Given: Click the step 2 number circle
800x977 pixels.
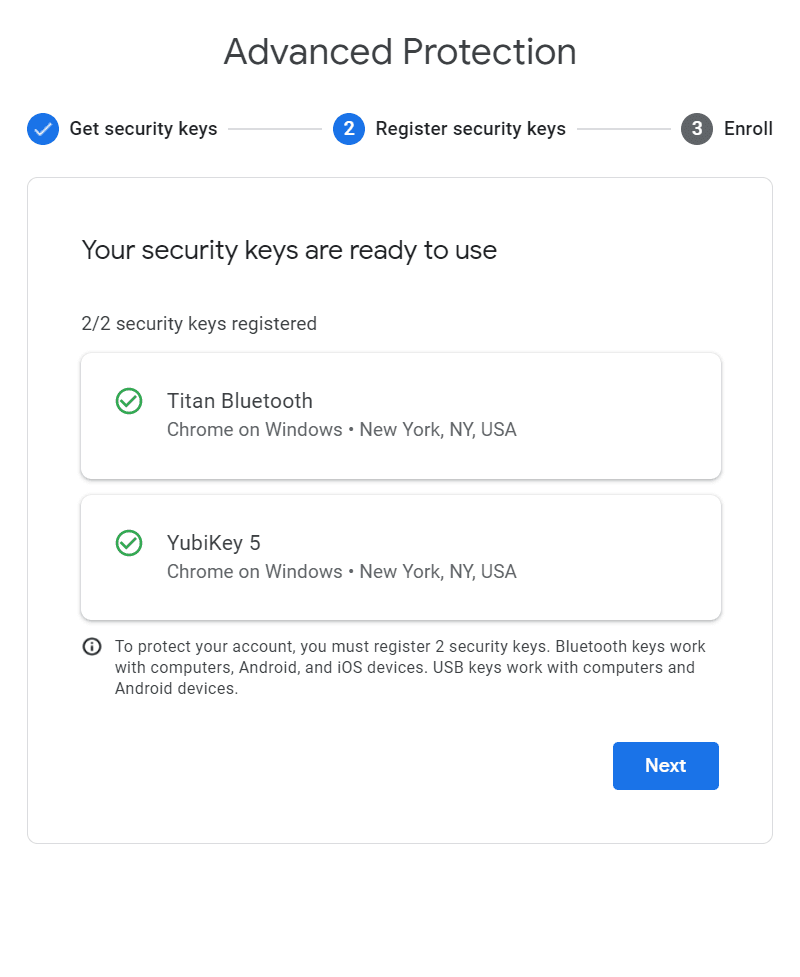Looking at the screenshot, I should click(x=349, y=129).
